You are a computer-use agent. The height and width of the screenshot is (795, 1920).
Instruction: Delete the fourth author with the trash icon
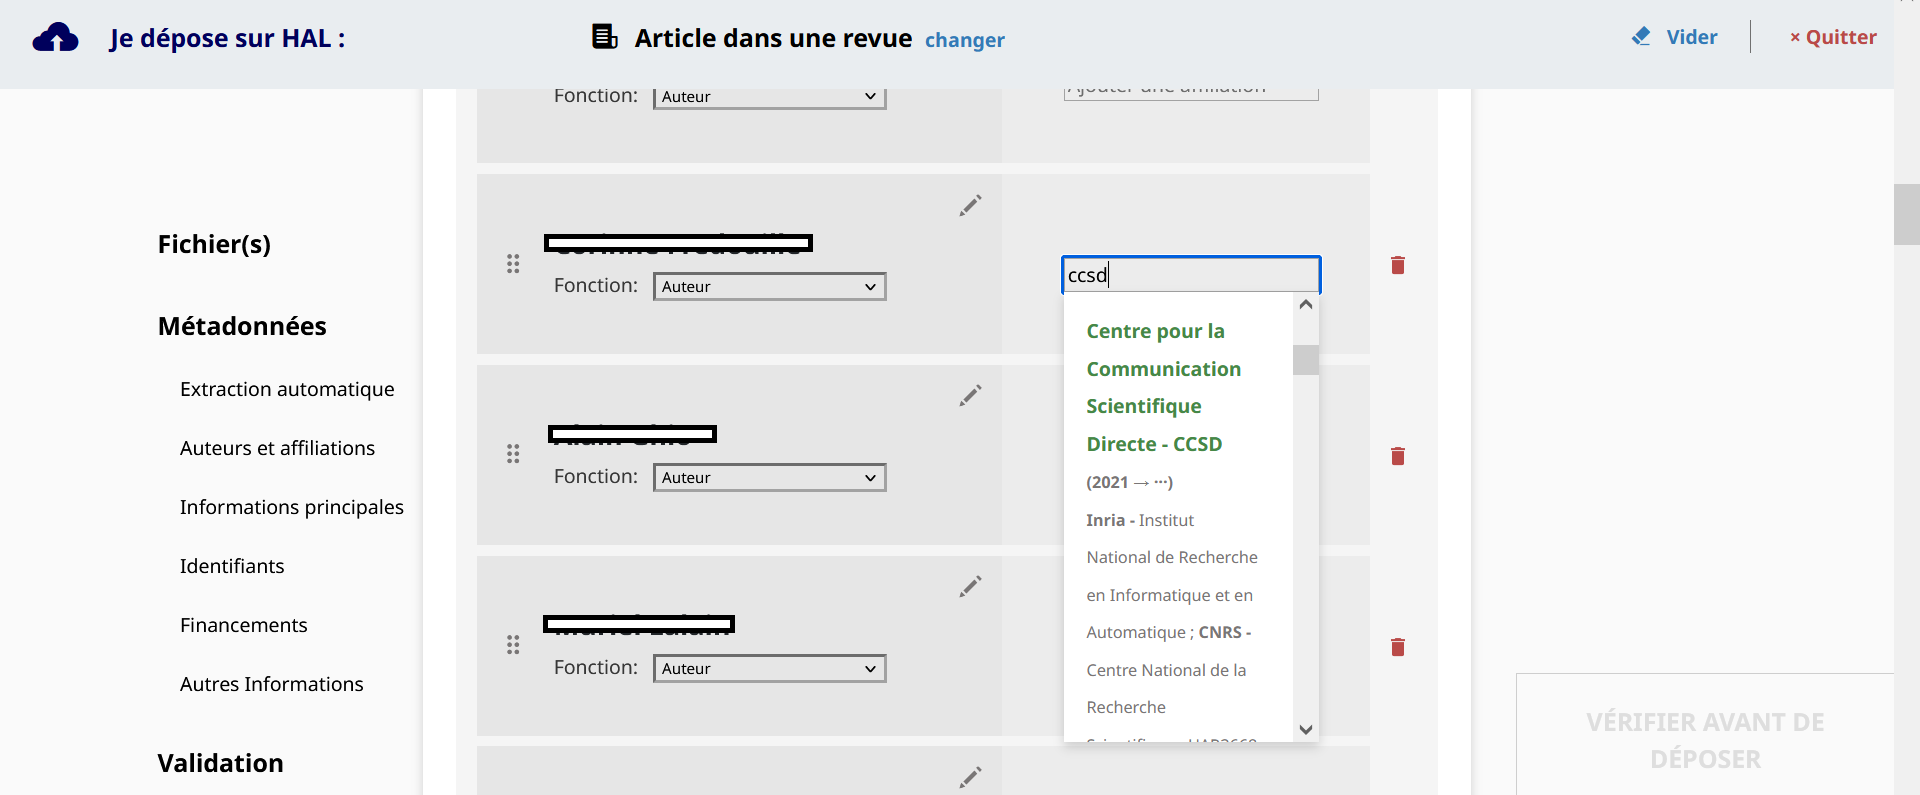(x=1398, y=647)
